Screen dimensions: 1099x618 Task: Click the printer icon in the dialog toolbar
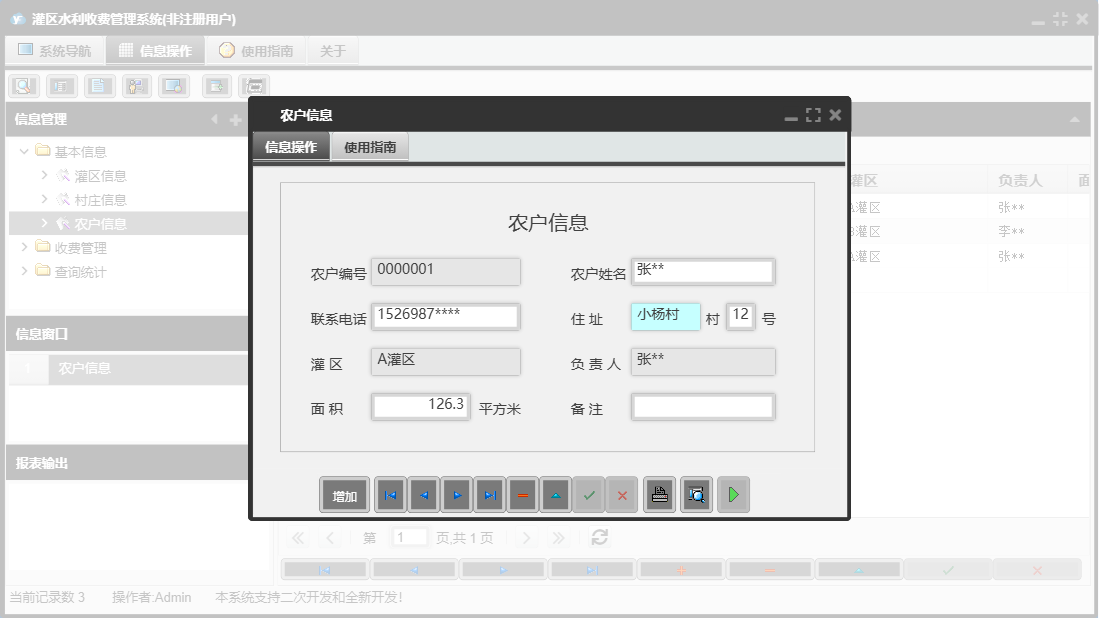(659, 494)
